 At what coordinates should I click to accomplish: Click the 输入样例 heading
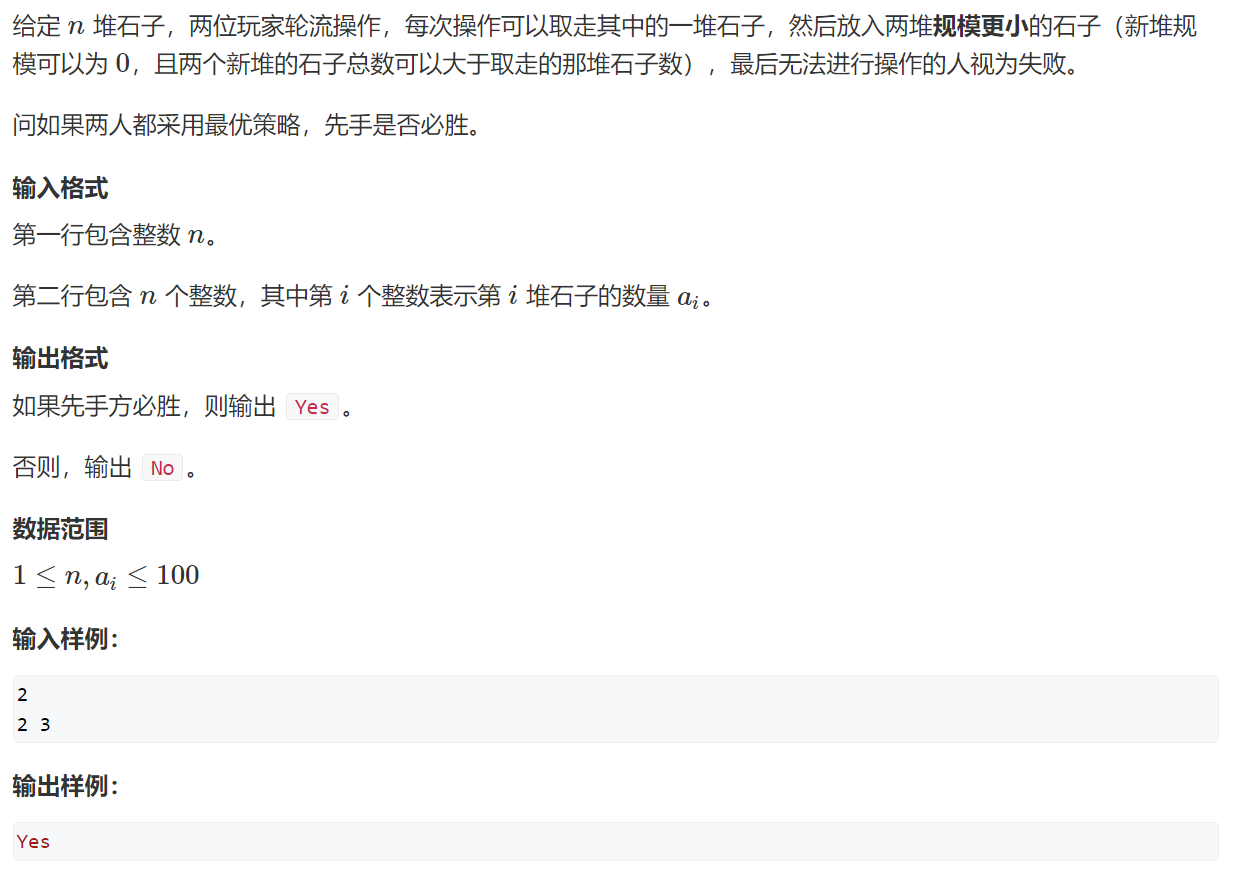click(66, 639)
